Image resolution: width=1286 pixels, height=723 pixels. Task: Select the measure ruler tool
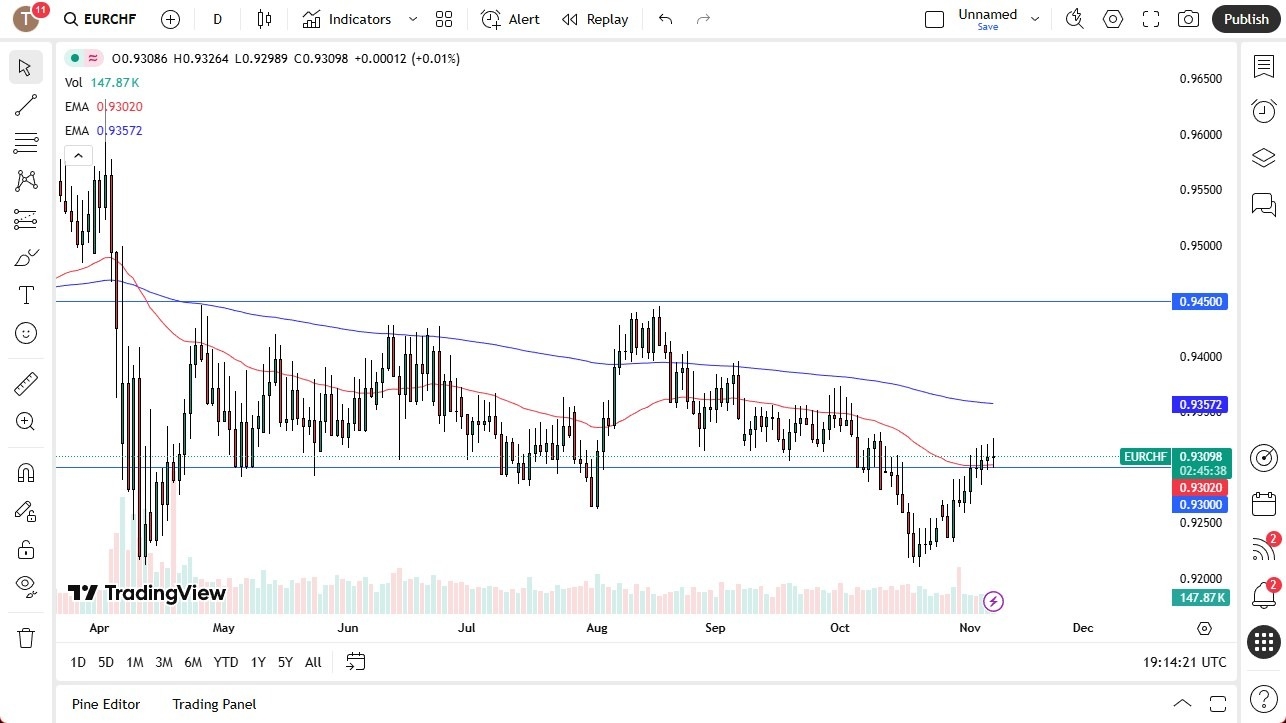26,383
